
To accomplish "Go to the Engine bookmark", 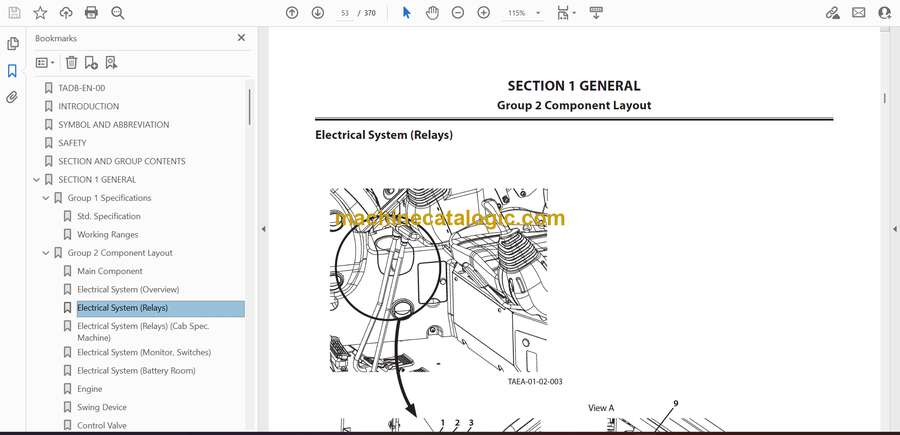I will [90, 389].
